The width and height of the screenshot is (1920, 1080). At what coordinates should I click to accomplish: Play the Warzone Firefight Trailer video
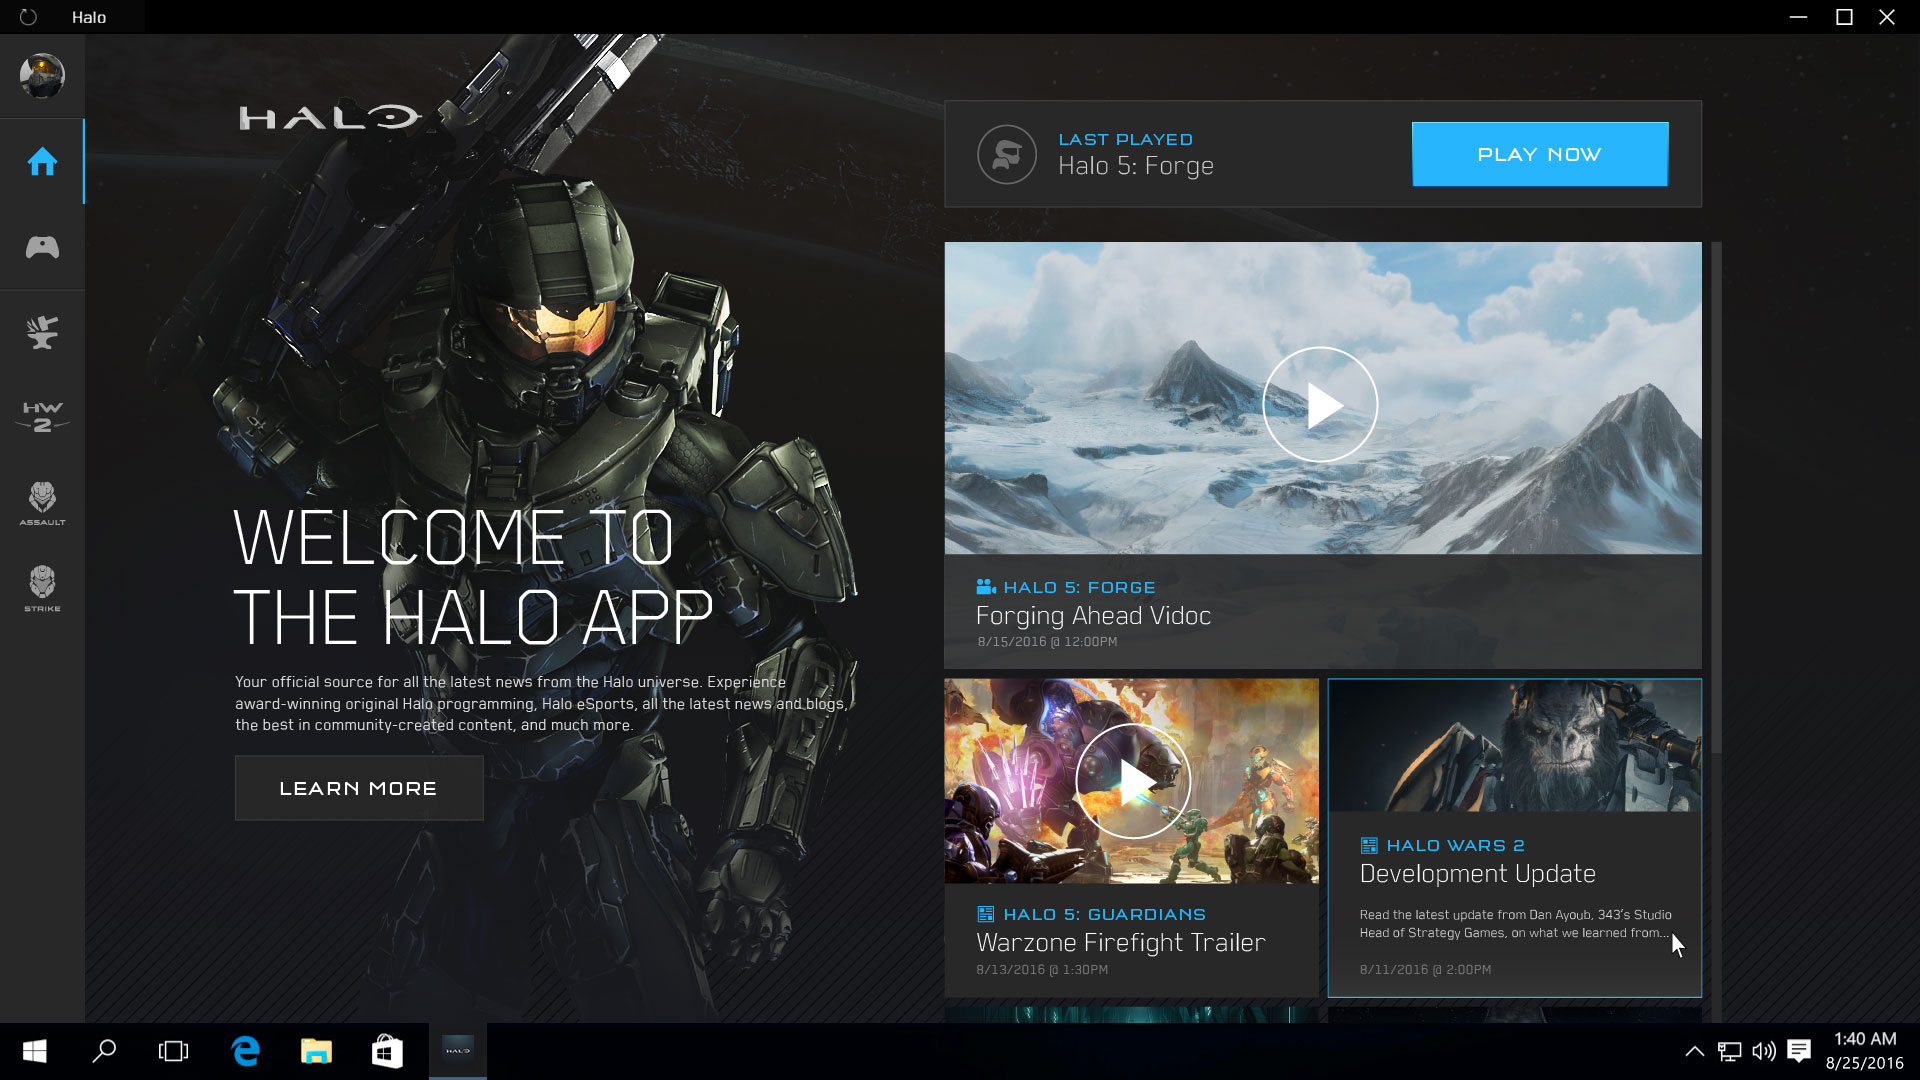point(1130,781)
